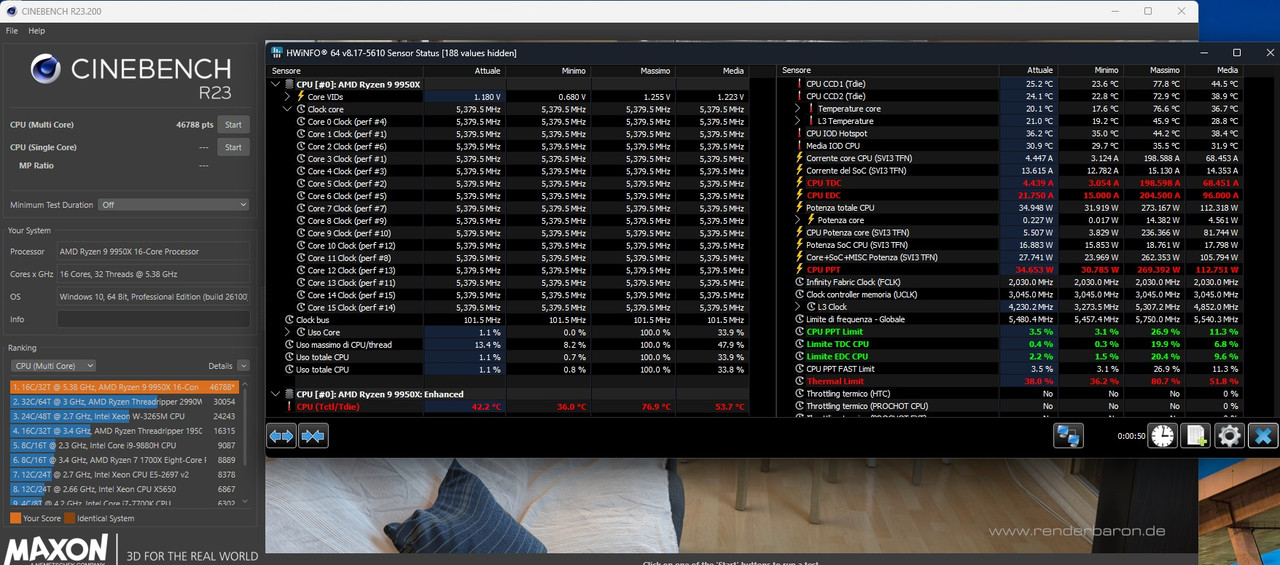
Task: Click the left Attuale column header
Action: tap(465, 71)
